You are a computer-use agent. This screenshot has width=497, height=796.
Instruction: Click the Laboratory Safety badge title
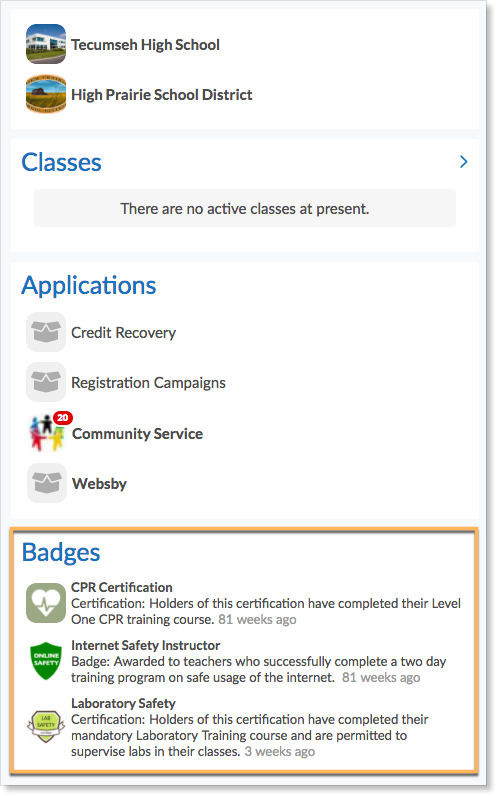coord(123,704)
